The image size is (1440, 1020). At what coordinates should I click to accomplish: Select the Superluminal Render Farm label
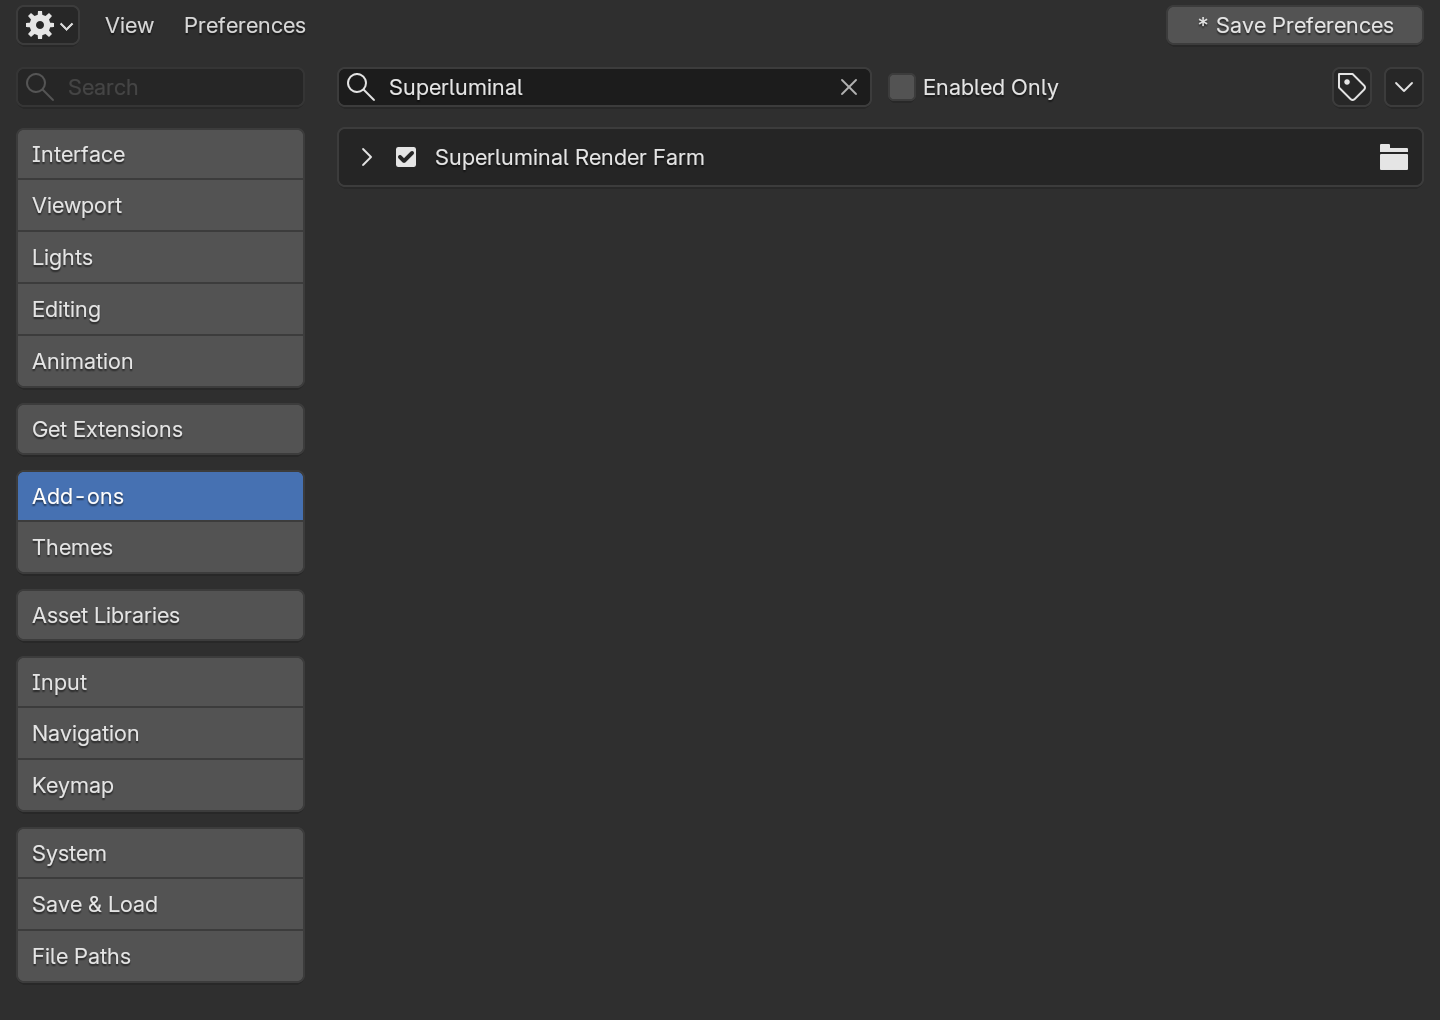click(x=570, y=157)
